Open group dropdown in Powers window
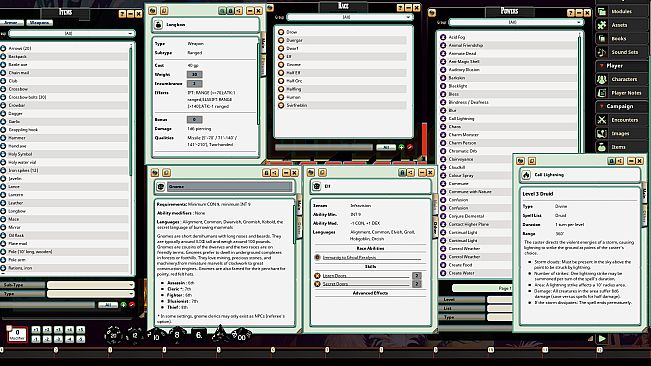 click(x=516, y=22)
